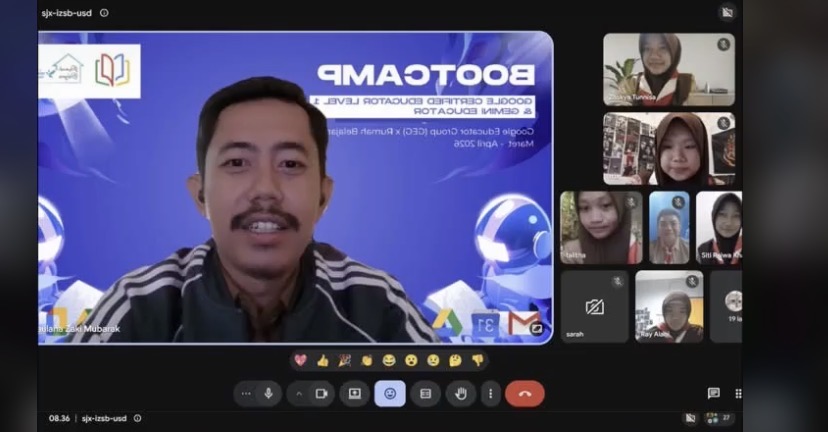Click the '08.36' time in bottom bar
The width and height of the screenshot is (828, 432).
(59, 418)
